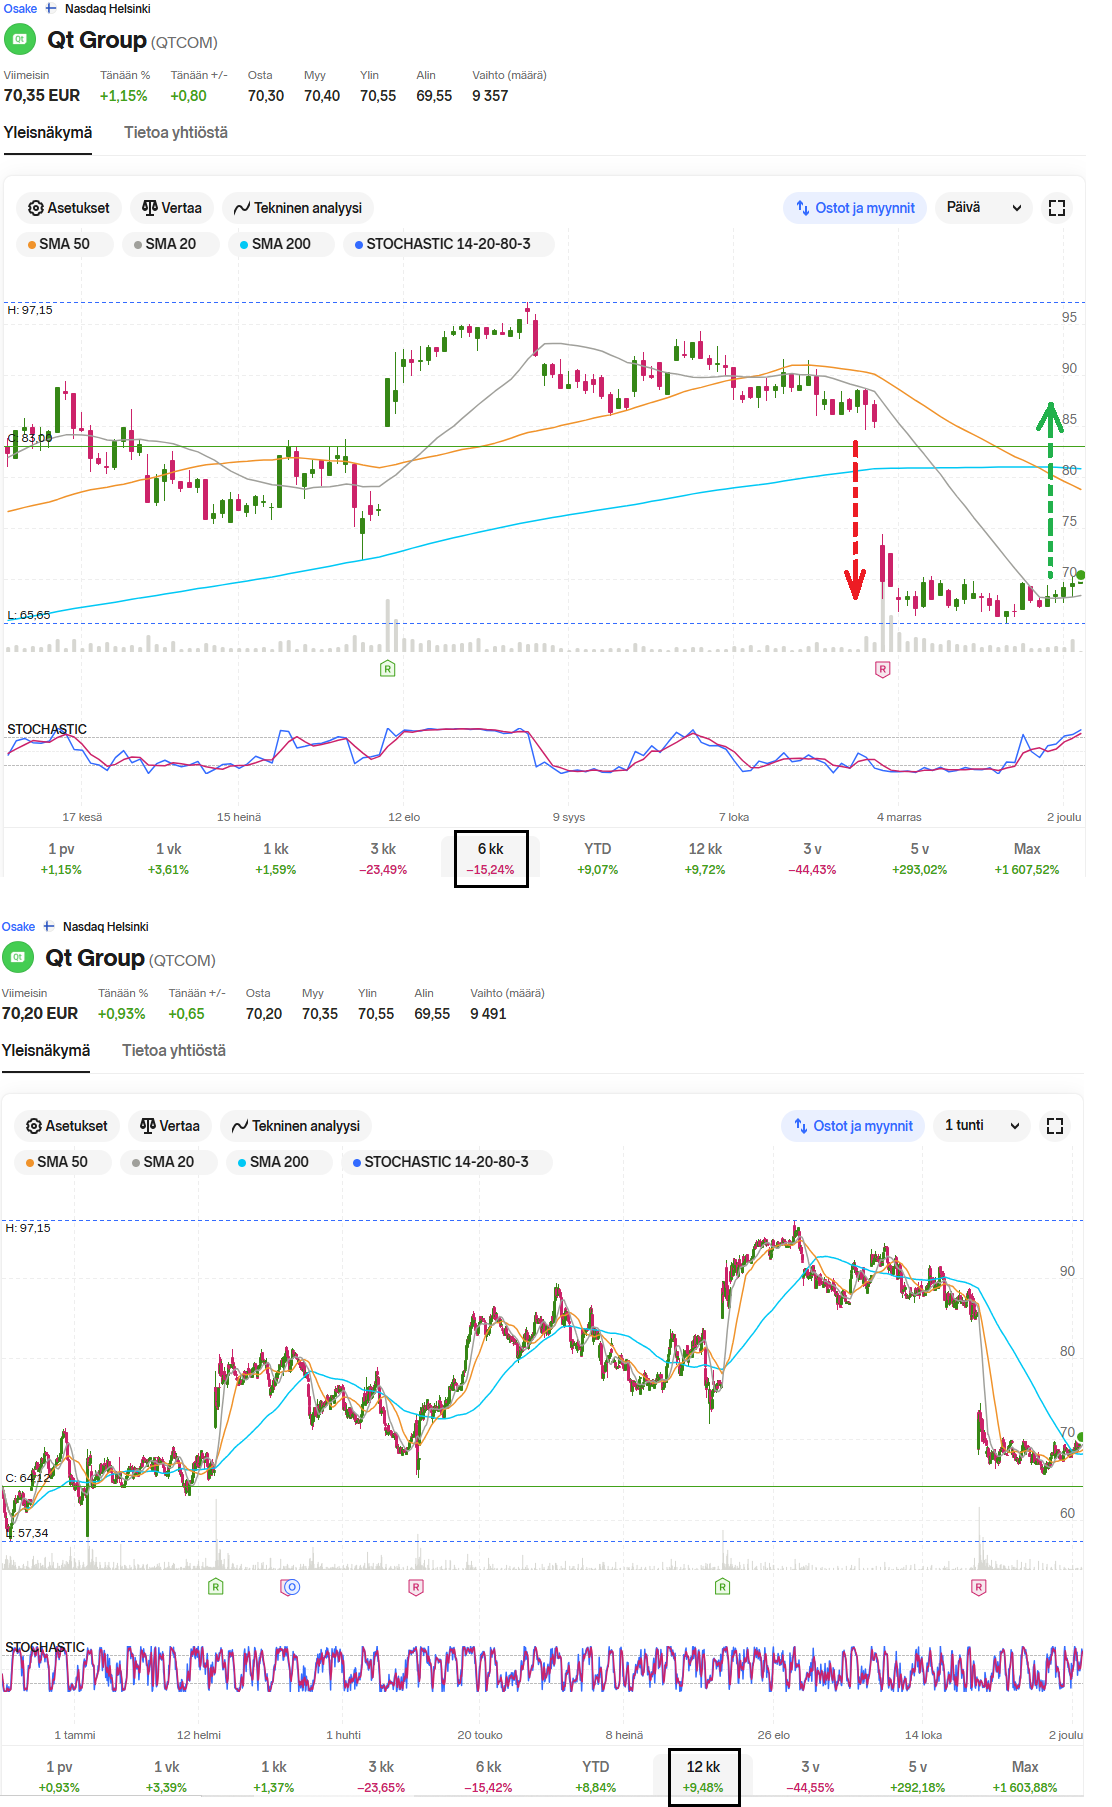Click the 70,35 EUR latest price

[x=42, y=95]
